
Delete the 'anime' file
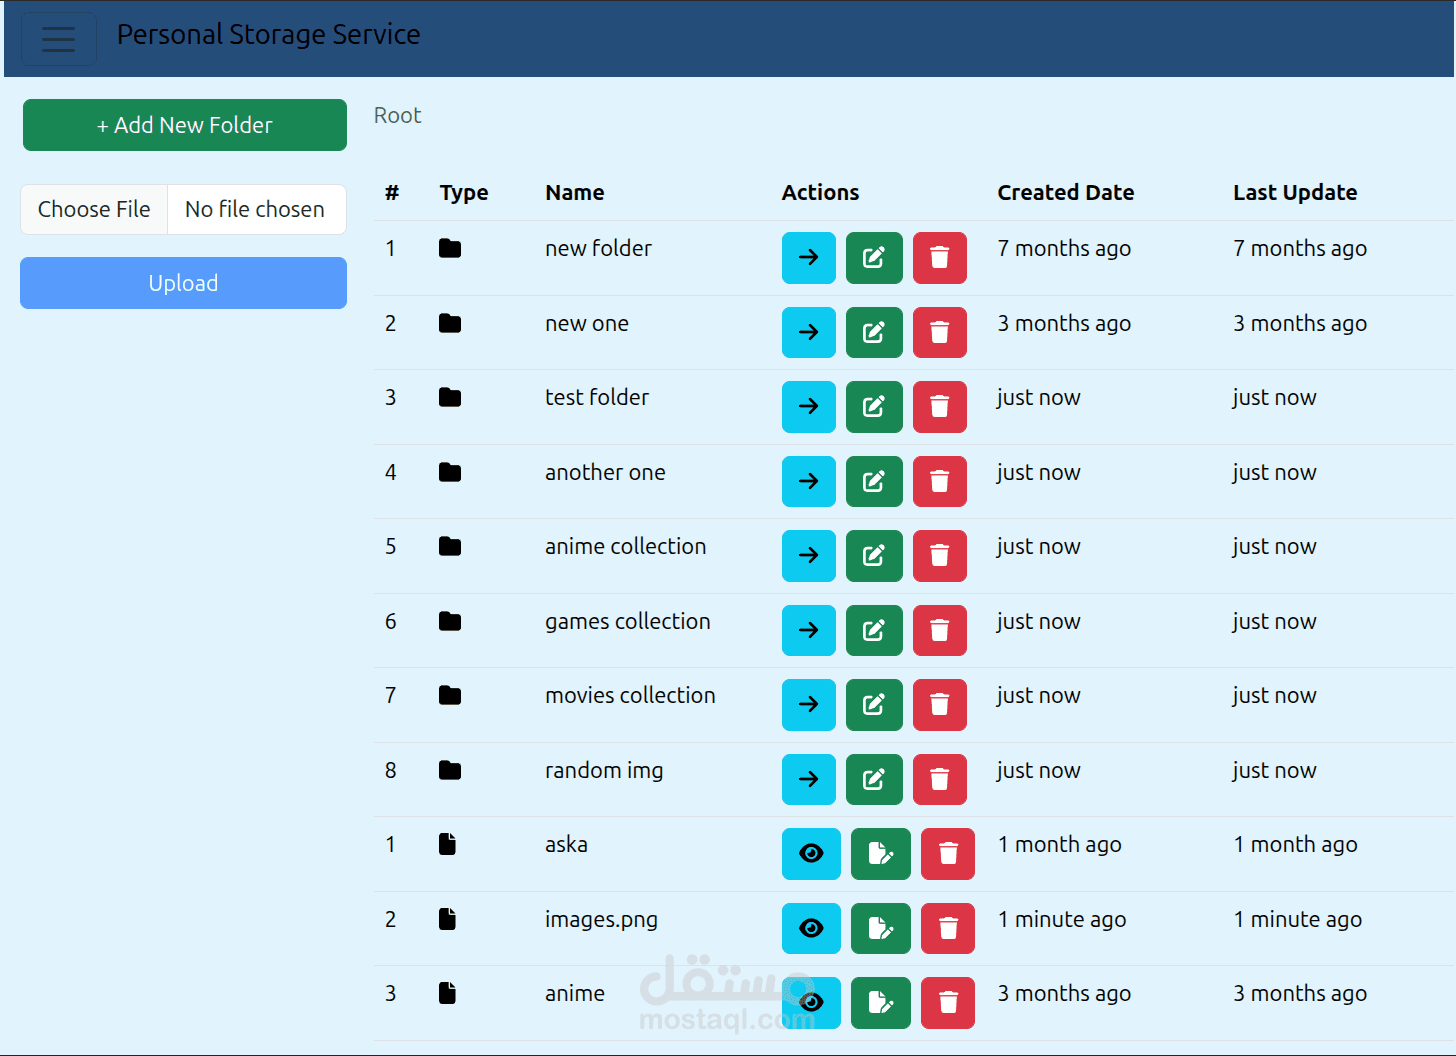[948, 1003]
